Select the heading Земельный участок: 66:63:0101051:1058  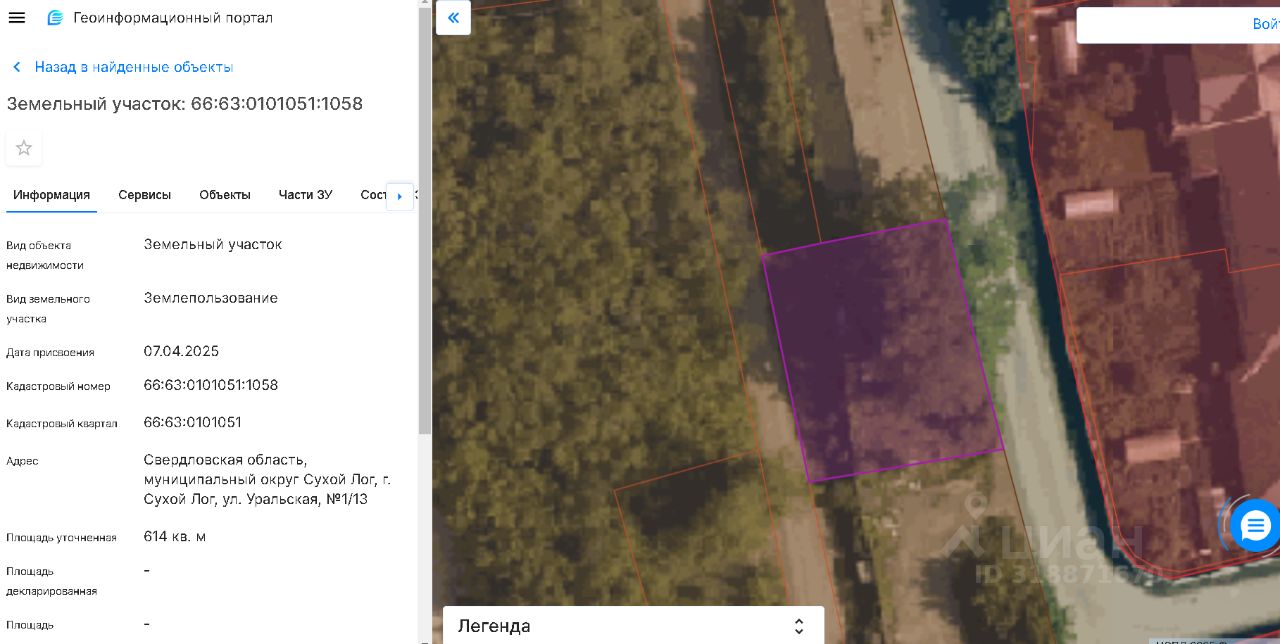[185, 104]
